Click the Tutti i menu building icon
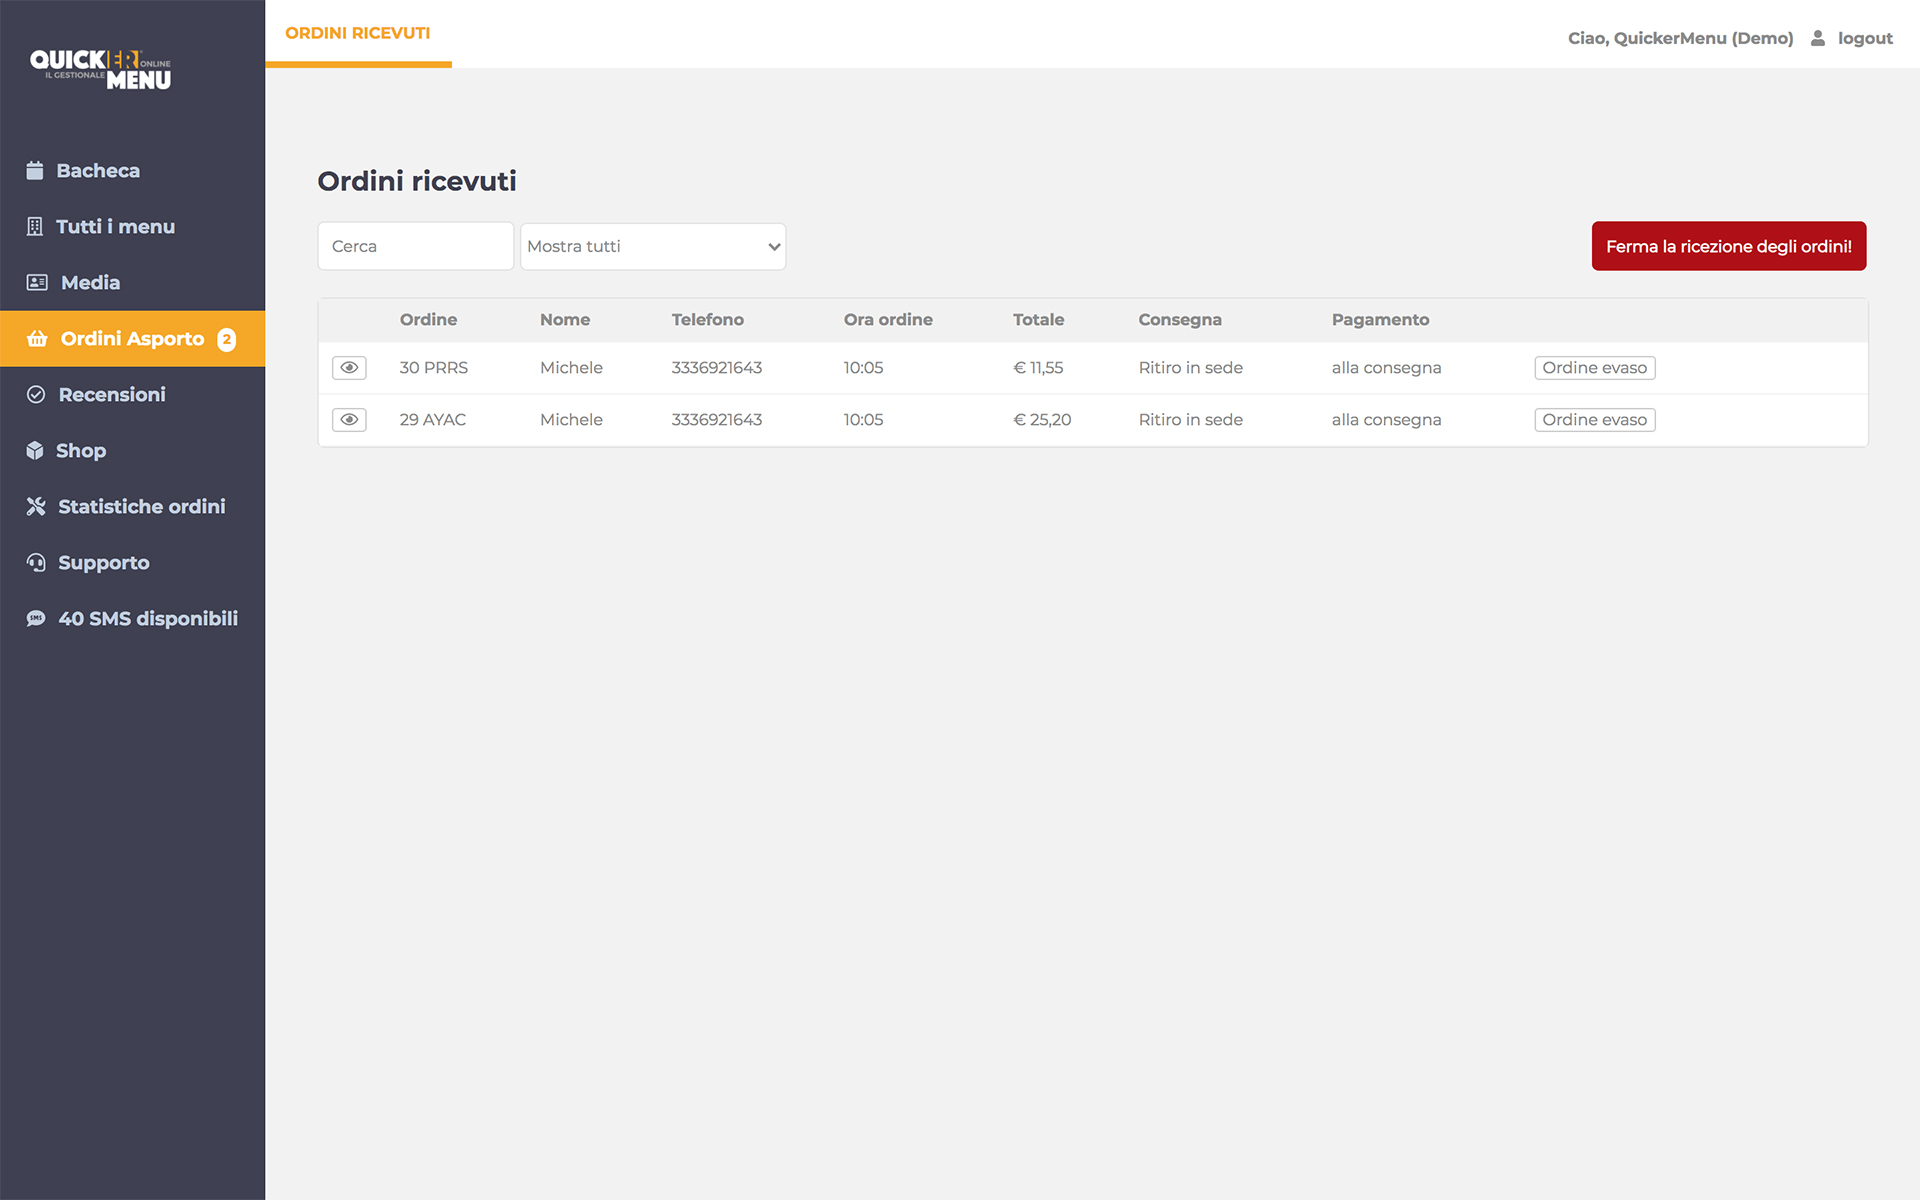This screenshot has height=1200, width=1920. pyautogui.click(x=35, y=227)
